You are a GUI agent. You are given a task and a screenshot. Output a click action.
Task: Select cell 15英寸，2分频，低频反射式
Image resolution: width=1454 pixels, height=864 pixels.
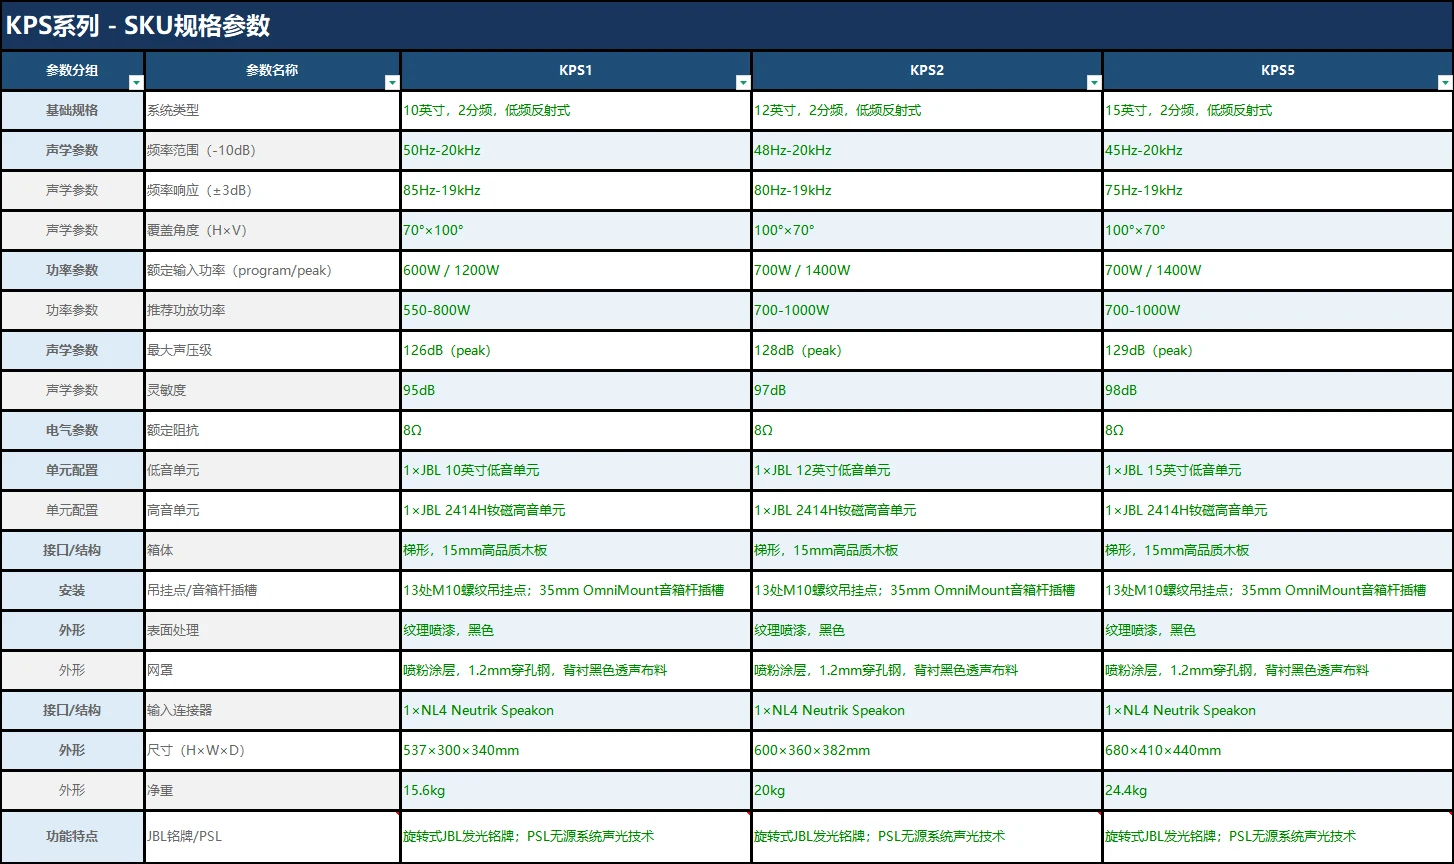tap(1278, 111)
